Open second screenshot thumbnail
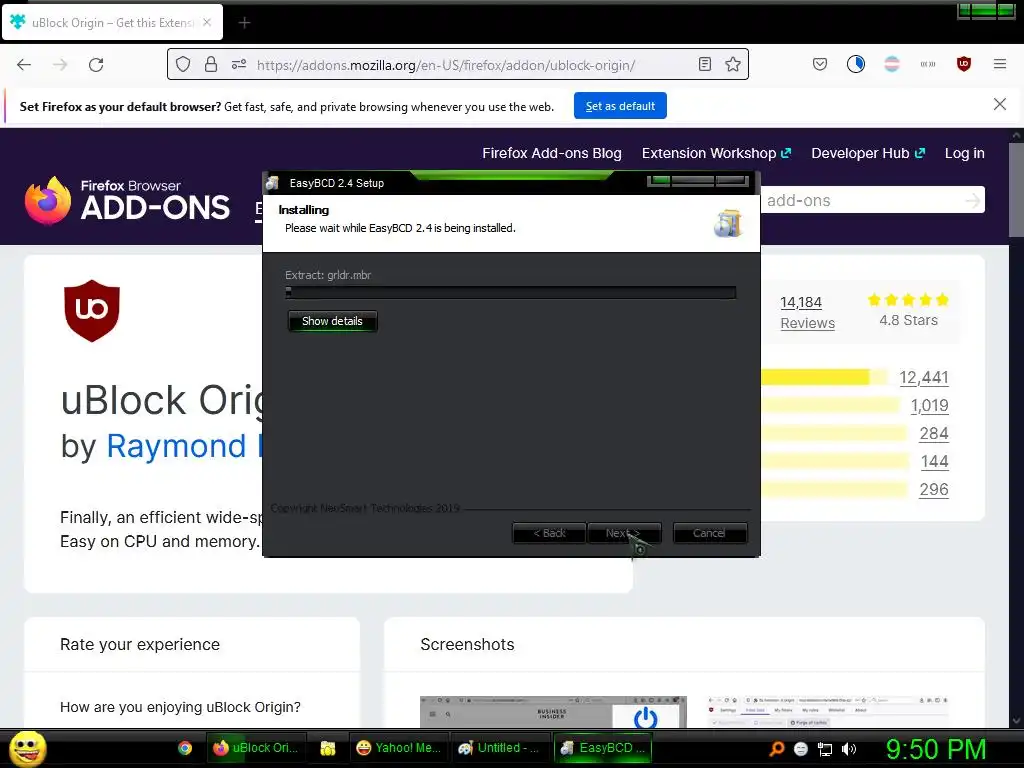The image size is (1024, 768). click(827, 712)
